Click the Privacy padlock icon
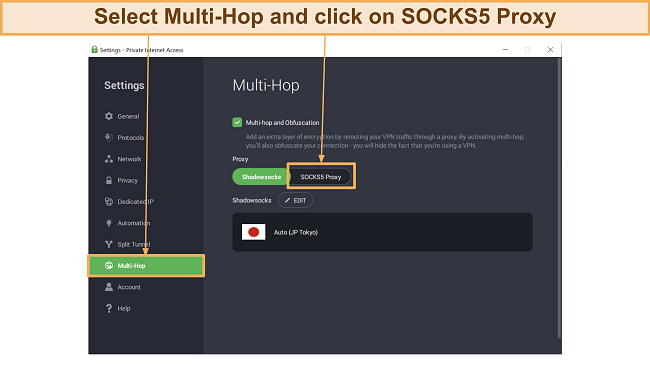650x366 pixels. click(x=109, y=180)
